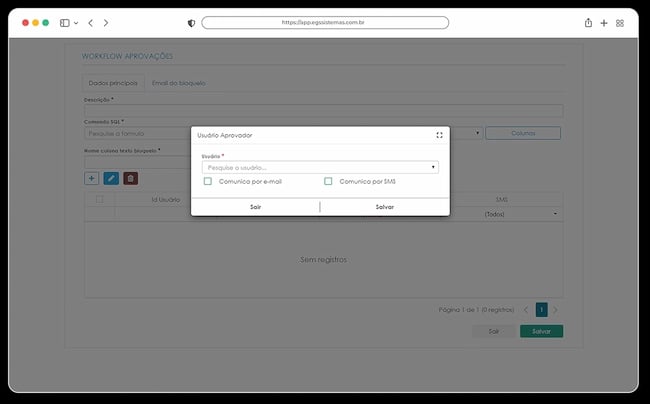Expand the sidebar menu chevron in browser toolbar

point(76,23)
